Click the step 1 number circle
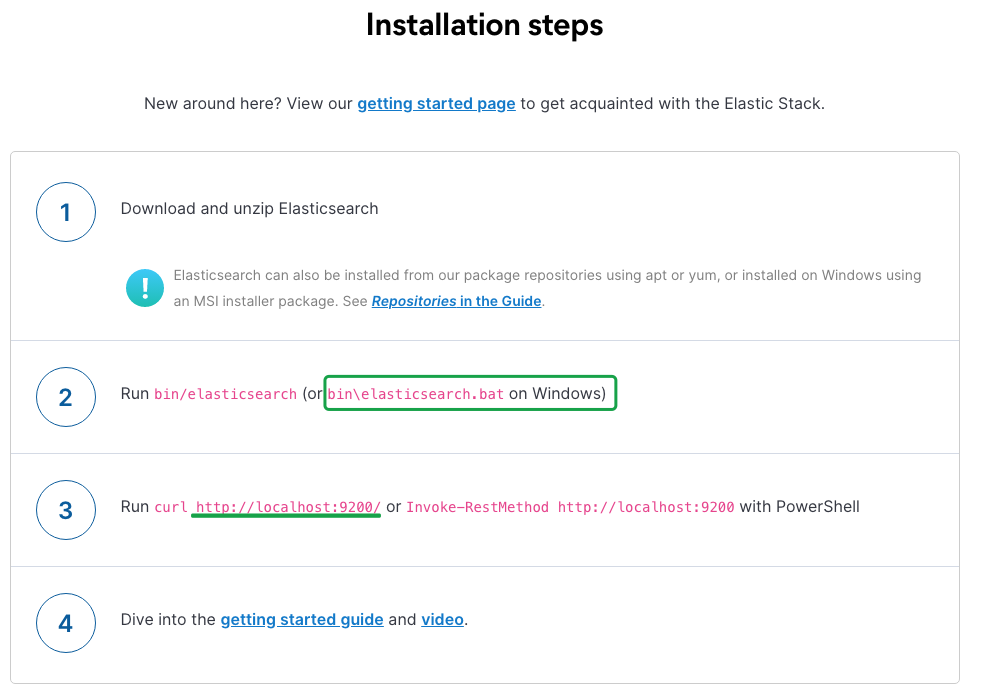The image size is (983, 695). tap(66, 211)
